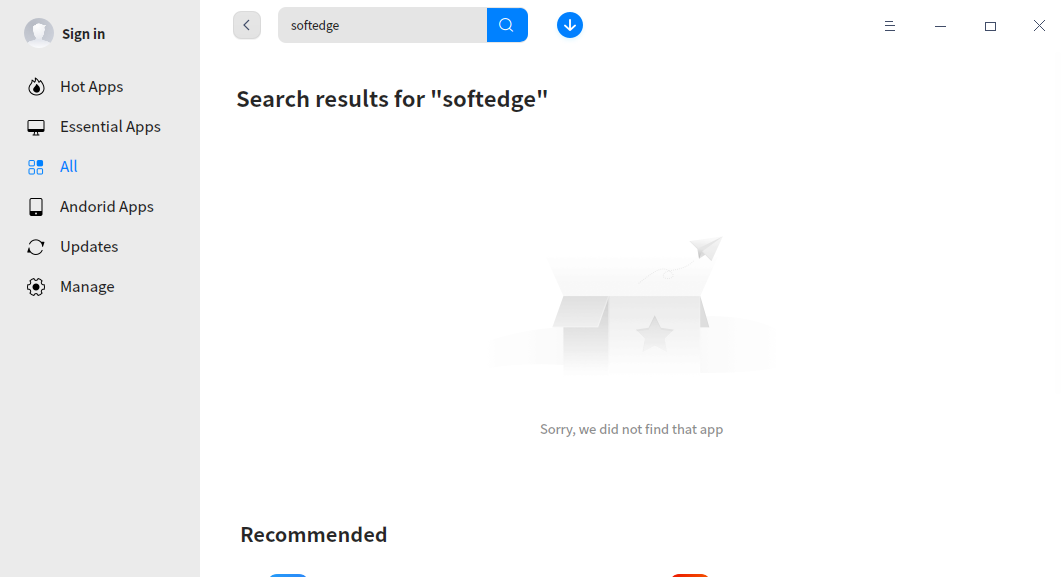Expand the empty-box illustration area

[x=632, y=305]
